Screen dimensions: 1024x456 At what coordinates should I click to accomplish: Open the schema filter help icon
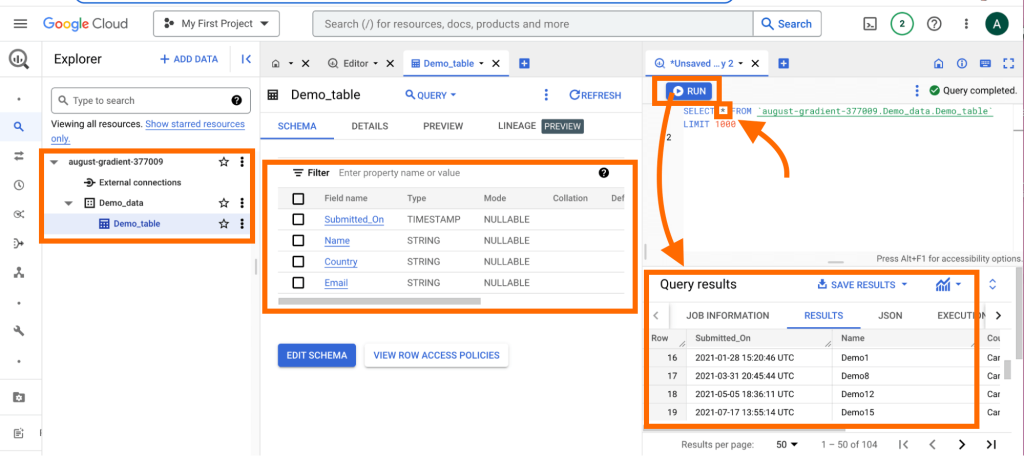coord(603,173)
